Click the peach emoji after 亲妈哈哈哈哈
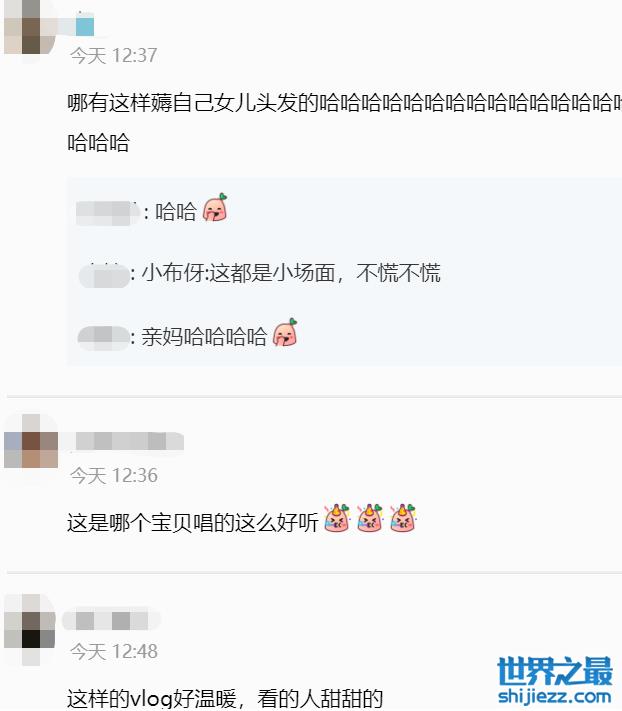The height and width of the screenshot is (711, 622). (285, 332)
